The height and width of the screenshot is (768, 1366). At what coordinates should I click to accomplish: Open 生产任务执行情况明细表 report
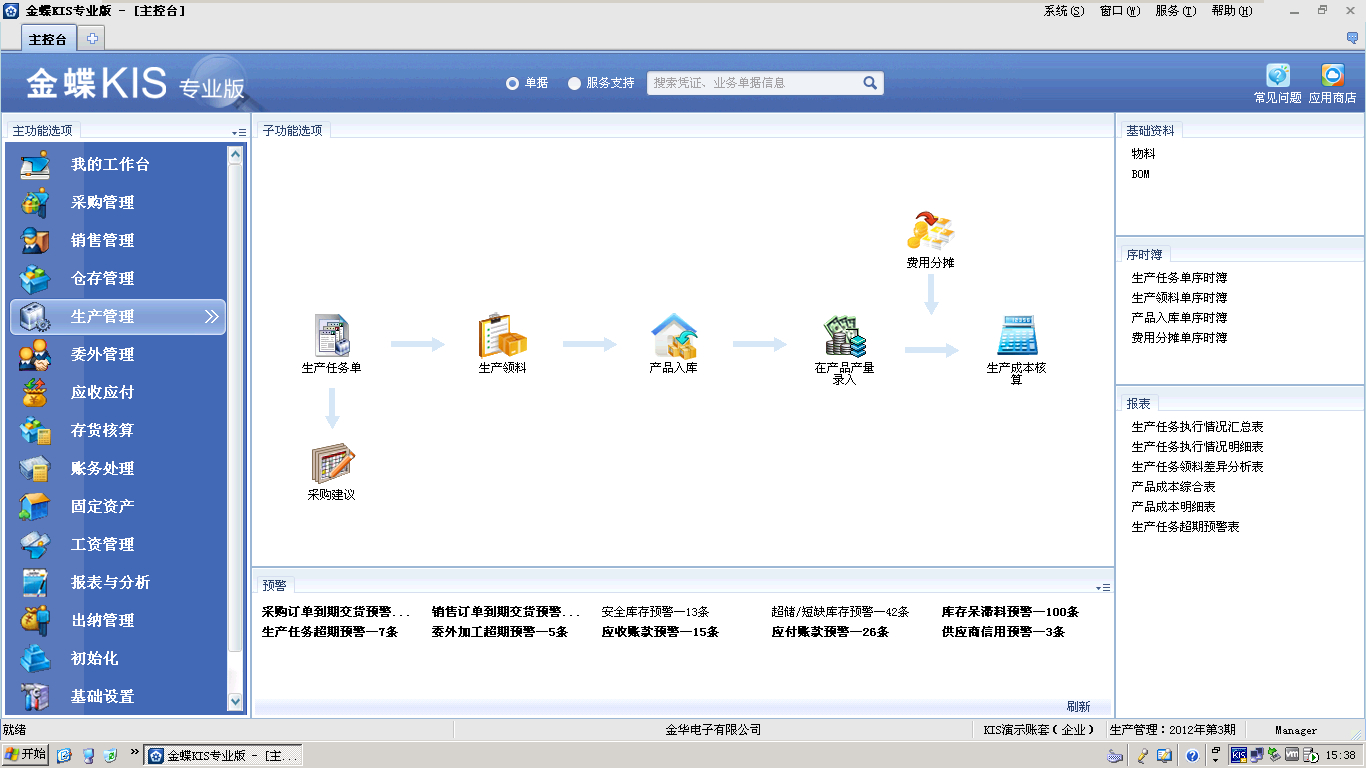[1197, 447]
